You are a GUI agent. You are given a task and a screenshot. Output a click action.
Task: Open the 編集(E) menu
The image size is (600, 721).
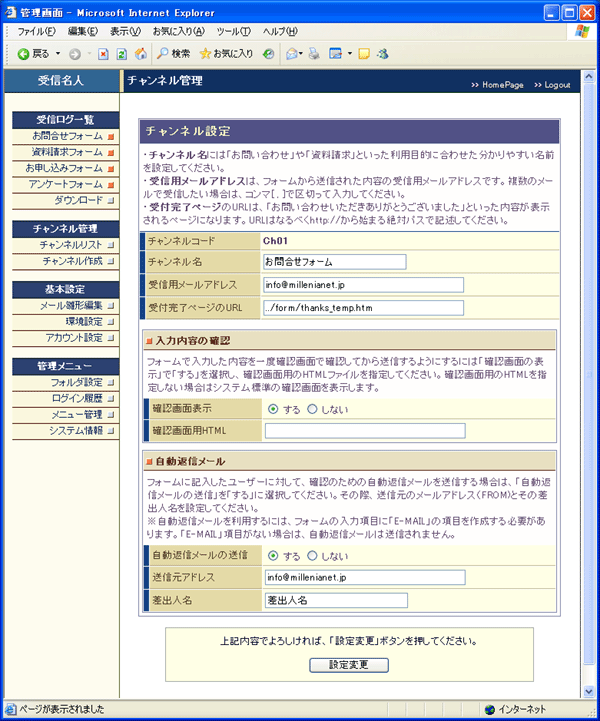pos(83,31)
